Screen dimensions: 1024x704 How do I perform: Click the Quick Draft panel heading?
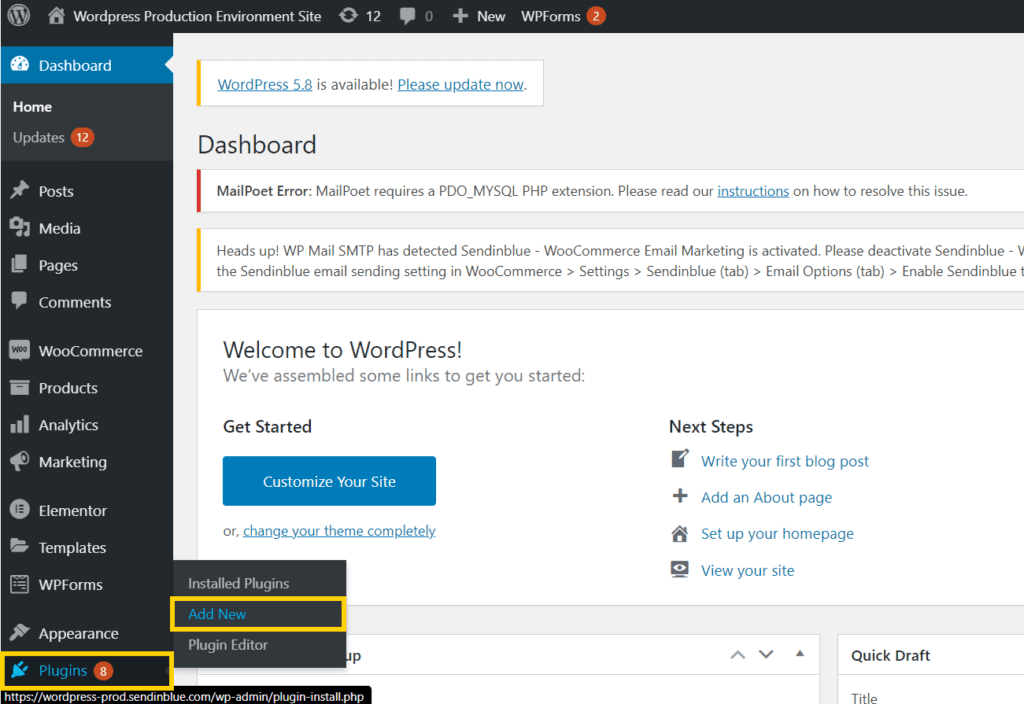(x=890, y=655)
